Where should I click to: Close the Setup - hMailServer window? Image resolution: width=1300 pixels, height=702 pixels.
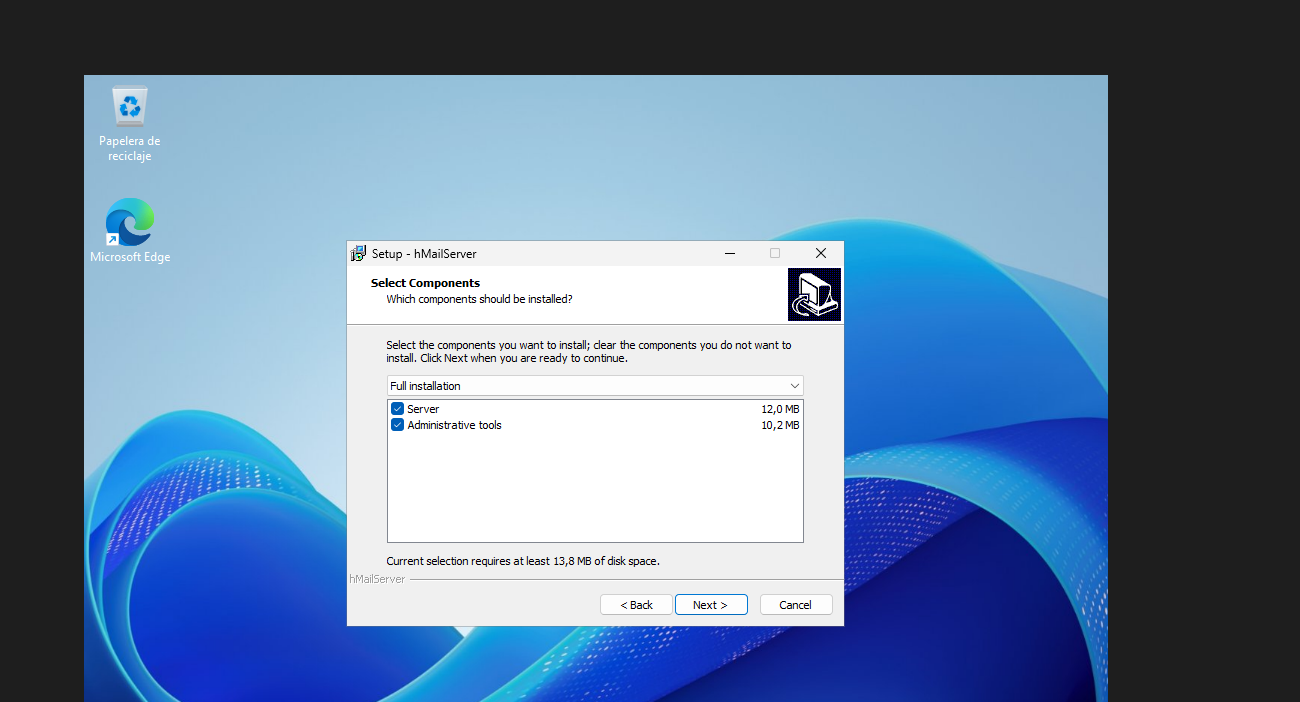pyautogui.click(x=821, y=254)
